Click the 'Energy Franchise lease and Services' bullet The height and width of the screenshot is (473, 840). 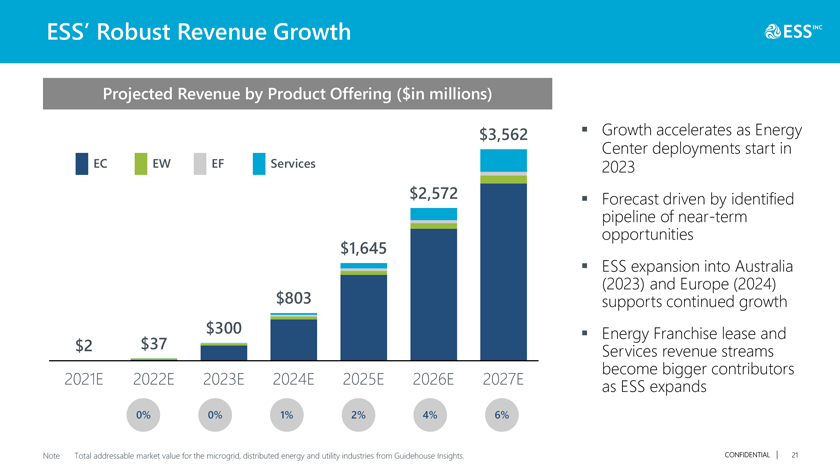pyautogui.click(x=698, y=360)
